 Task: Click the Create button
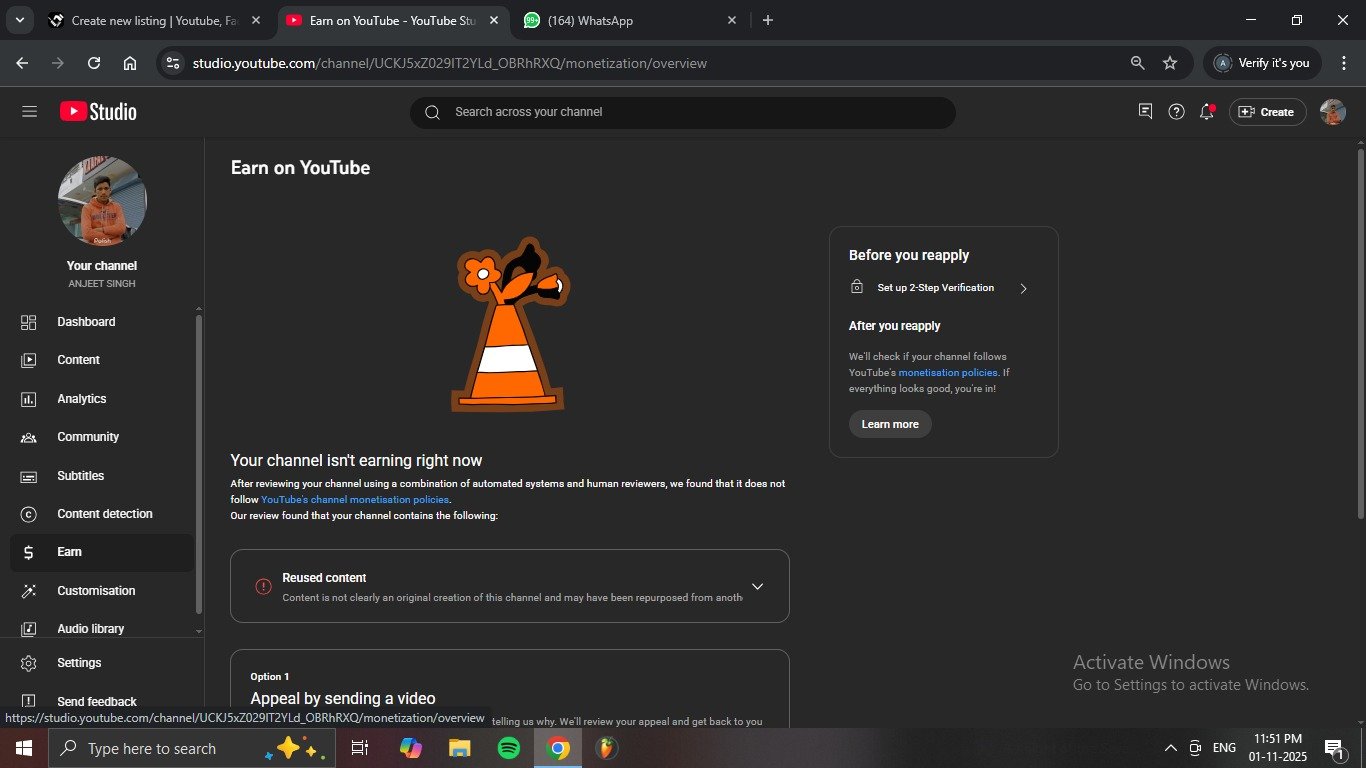[x=1267, y=112]
